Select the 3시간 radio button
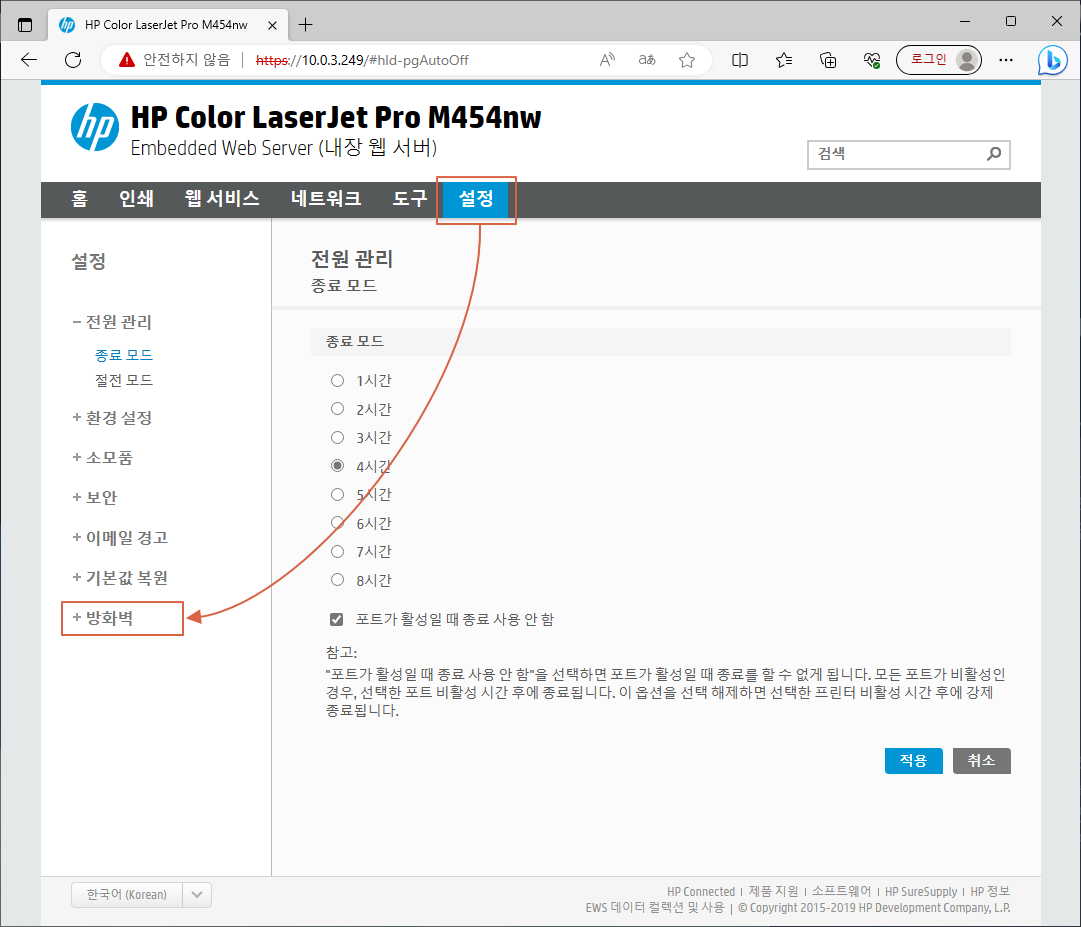Image resolution: width=1081 pixels, height=927 pixels. [x=337, y=438]
